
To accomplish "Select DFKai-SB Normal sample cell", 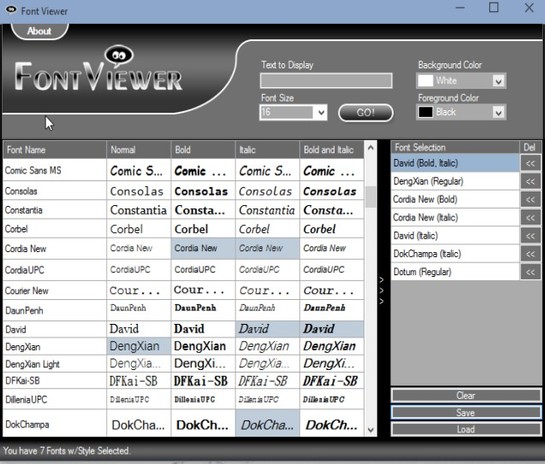I will pos(139,381).
